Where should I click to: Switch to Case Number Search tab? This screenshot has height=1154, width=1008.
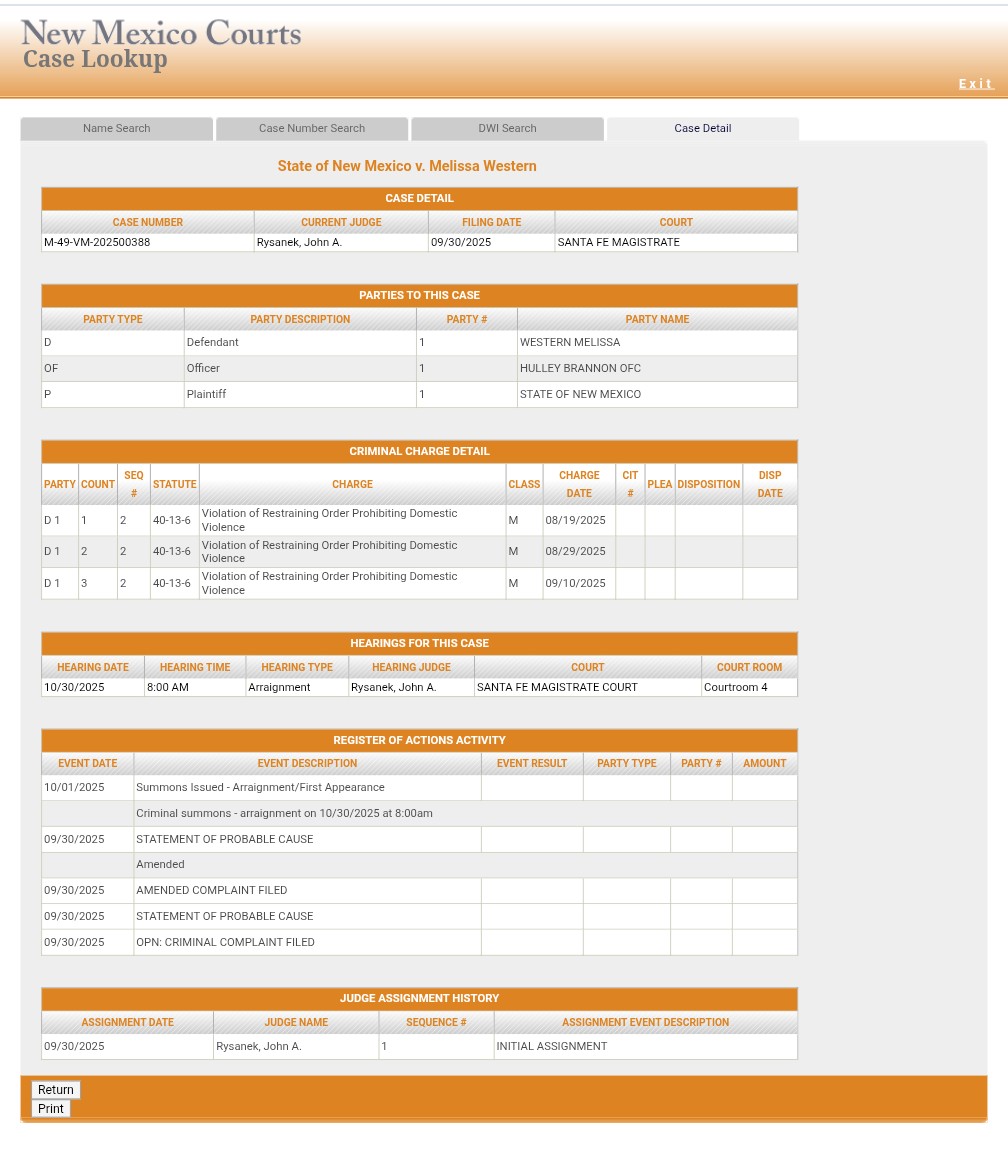click(x=311, y=128)
